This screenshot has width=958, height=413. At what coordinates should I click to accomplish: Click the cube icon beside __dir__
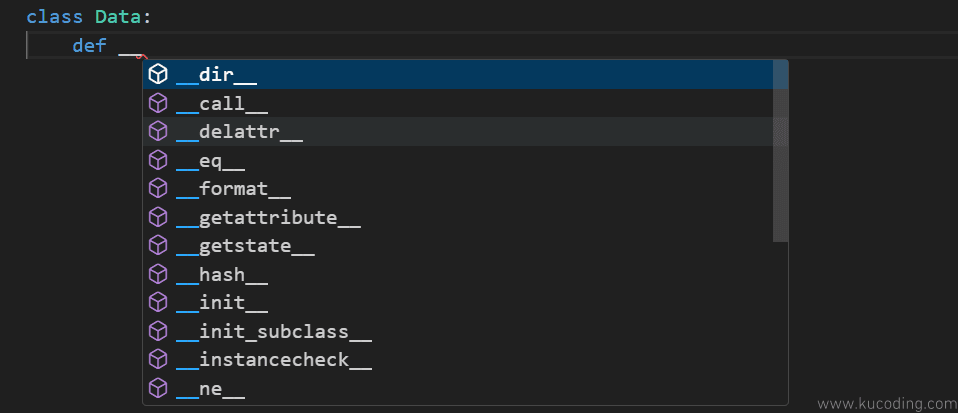[158, 75]
